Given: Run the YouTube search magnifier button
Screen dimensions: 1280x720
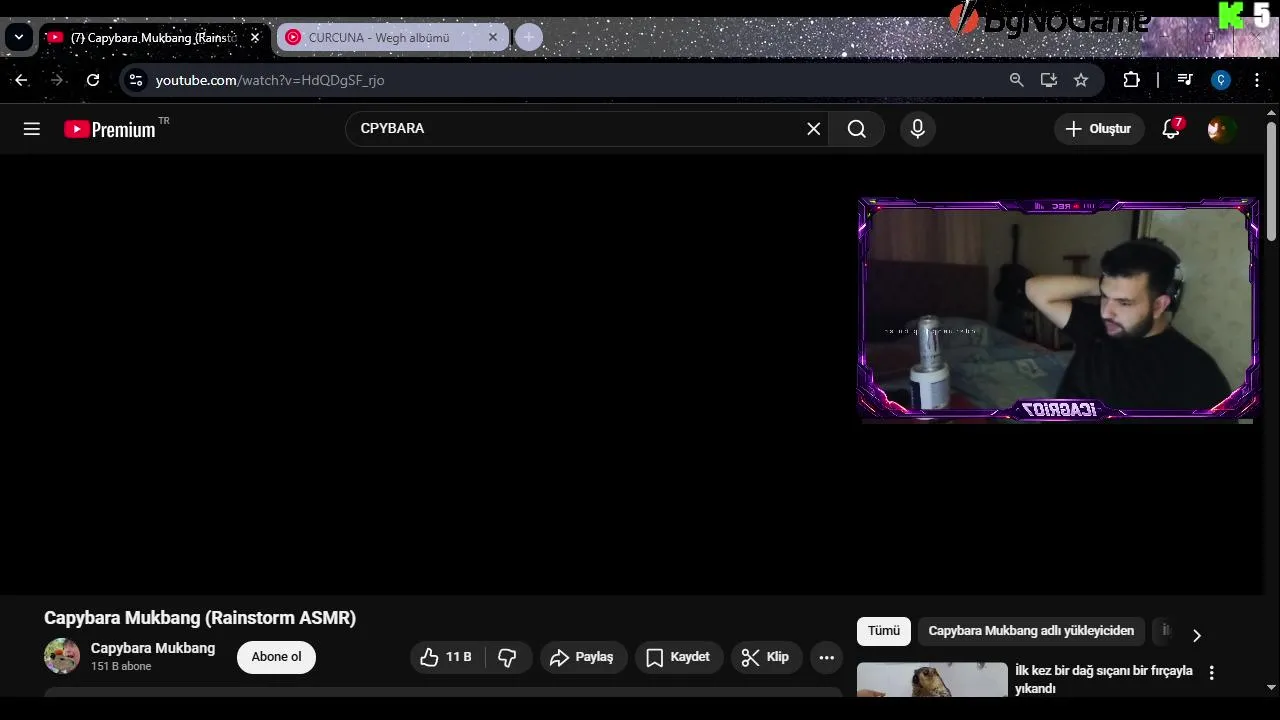Looking at the screenshot, I should click(x=857, y=129).
